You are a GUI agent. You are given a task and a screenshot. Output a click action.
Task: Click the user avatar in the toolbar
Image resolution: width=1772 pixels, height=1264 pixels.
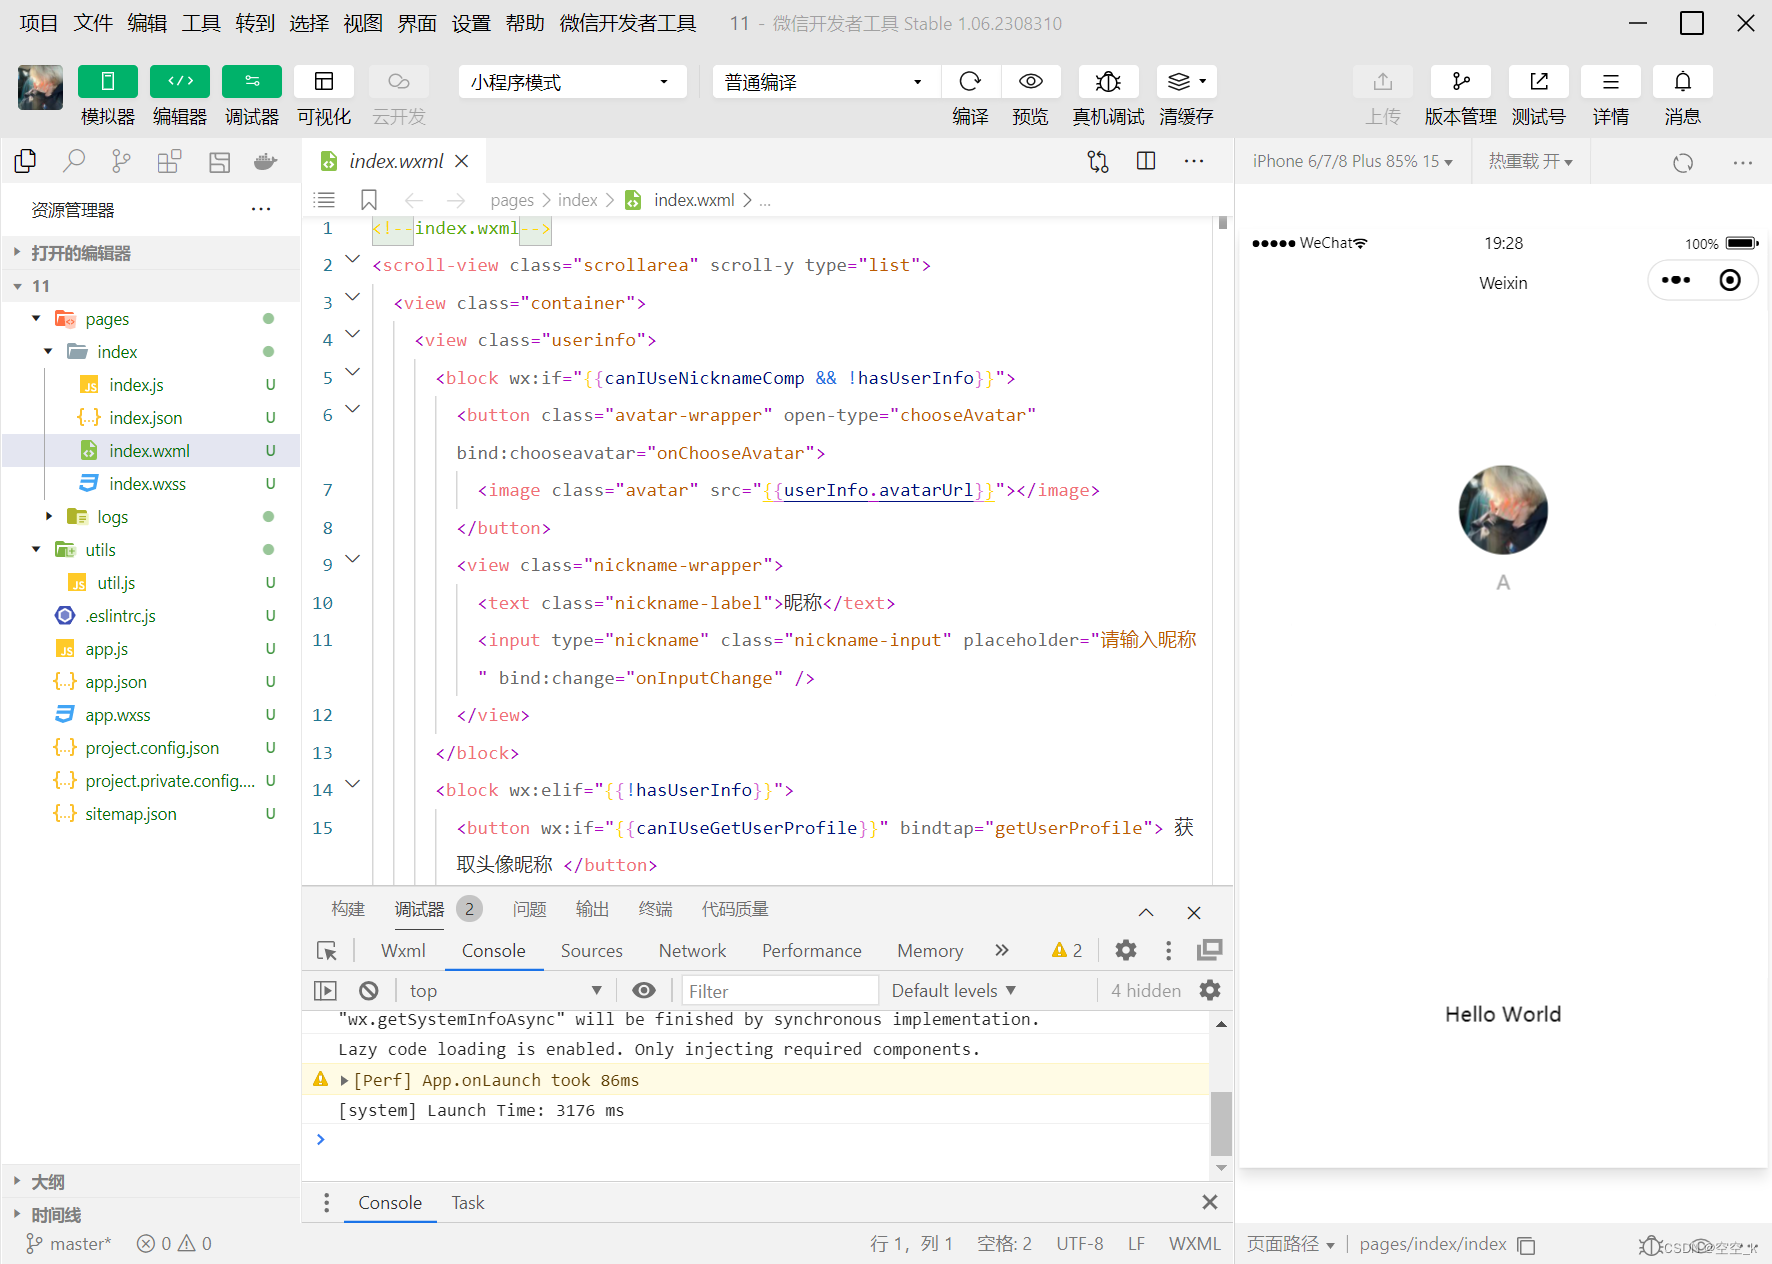41,87
